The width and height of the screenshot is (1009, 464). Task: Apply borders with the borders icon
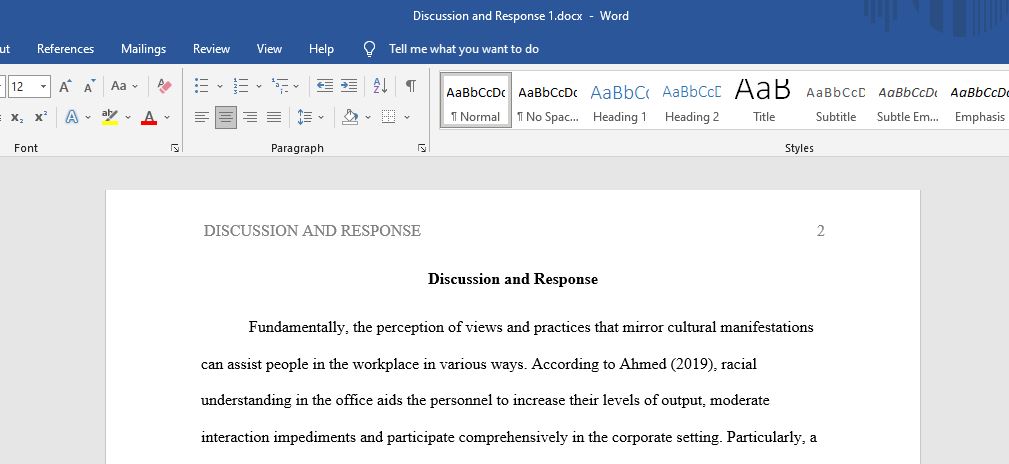pos(388,117)
